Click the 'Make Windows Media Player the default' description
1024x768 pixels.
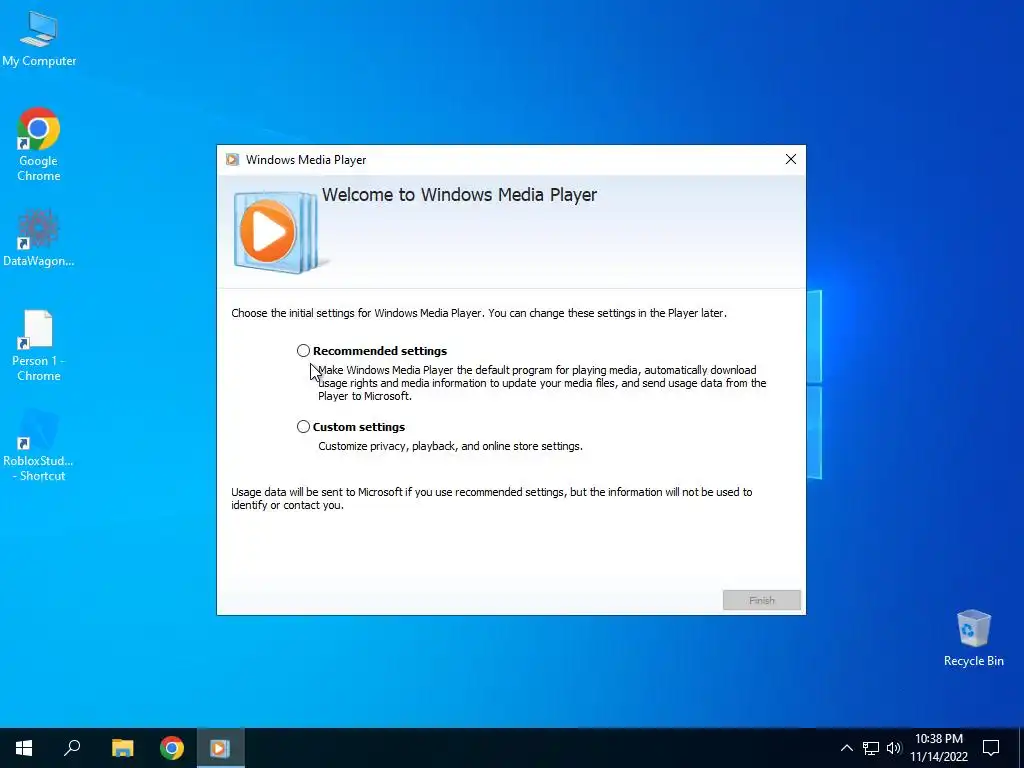pyautogui.click(x=542, y=383)
